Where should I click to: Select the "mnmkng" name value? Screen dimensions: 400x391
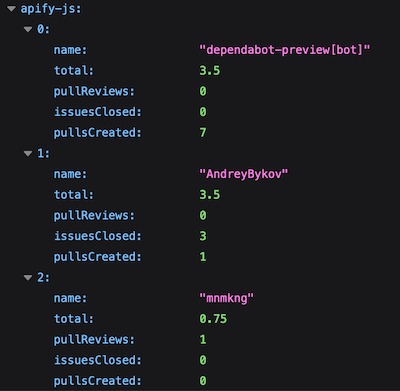pyautogui.click(x=226, y=298)
